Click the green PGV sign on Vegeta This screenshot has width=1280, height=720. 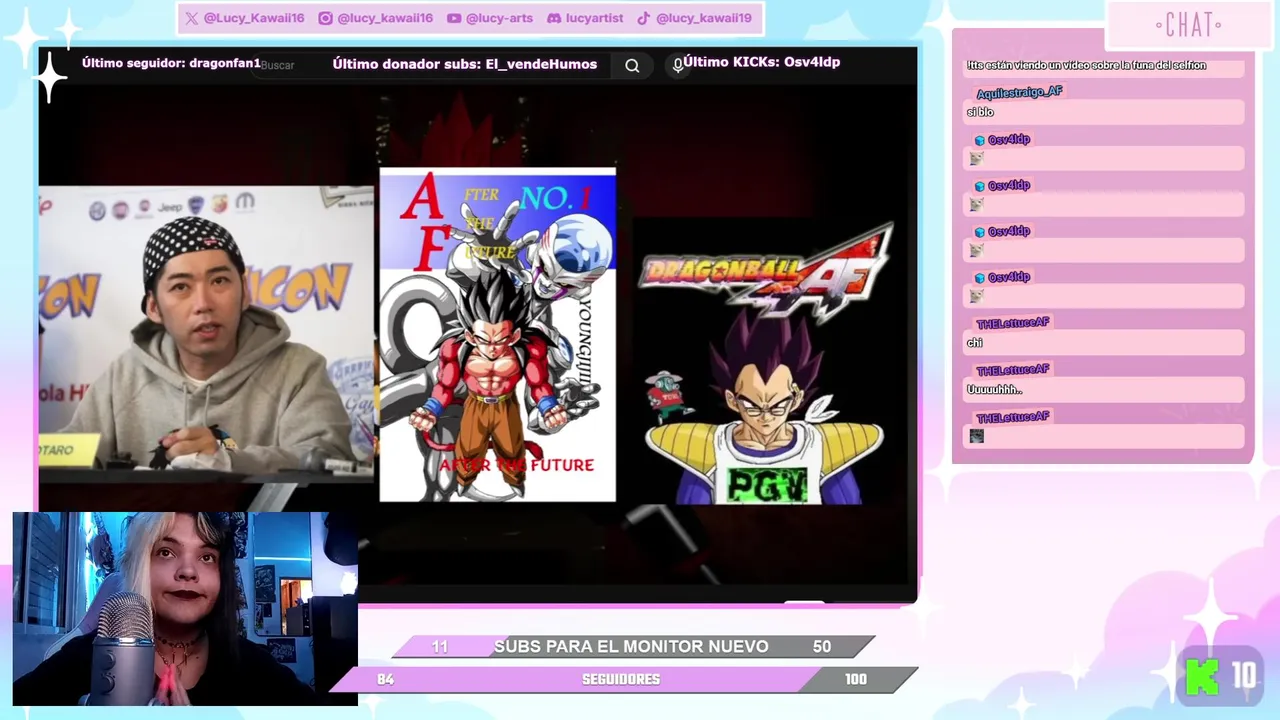[x=767, y=486]
